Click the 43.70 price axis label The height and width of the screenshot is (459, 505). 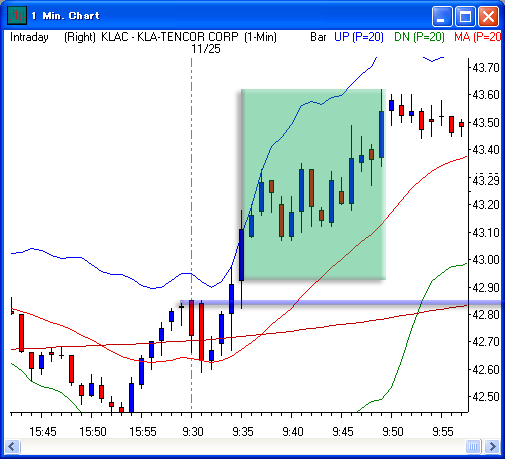click(486, 68)
